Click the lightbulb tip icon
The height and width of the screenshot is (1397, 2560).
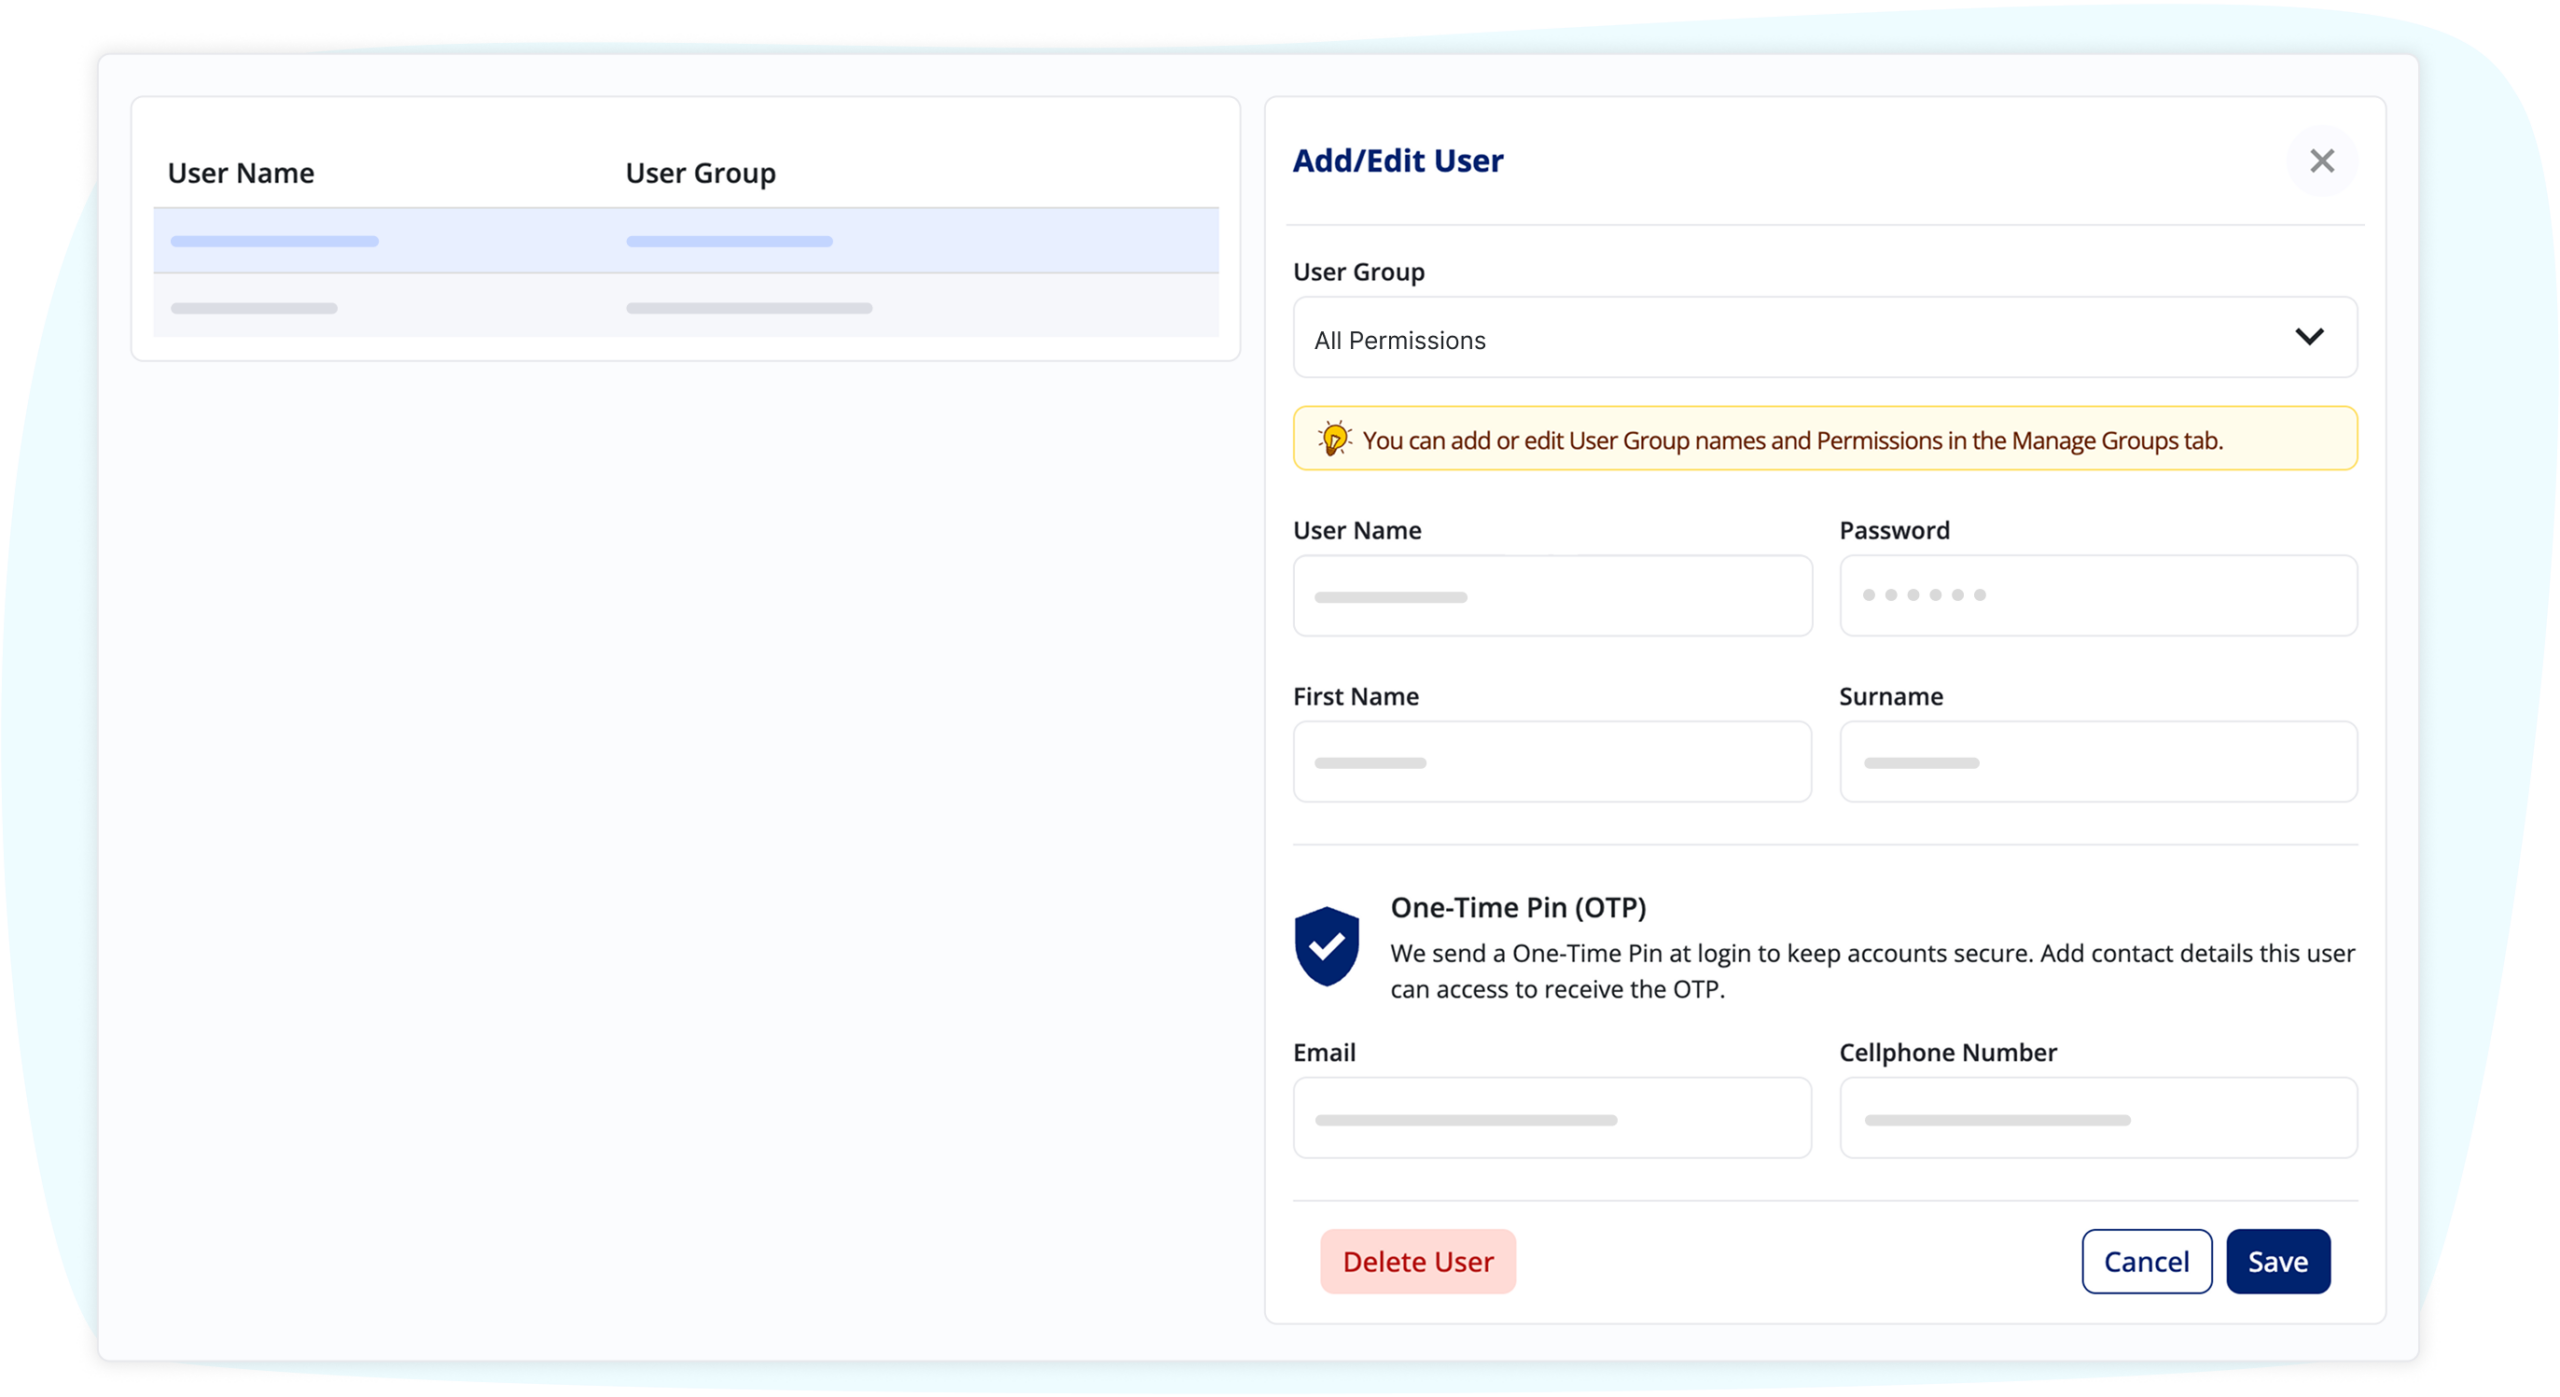click(1333, 439)
